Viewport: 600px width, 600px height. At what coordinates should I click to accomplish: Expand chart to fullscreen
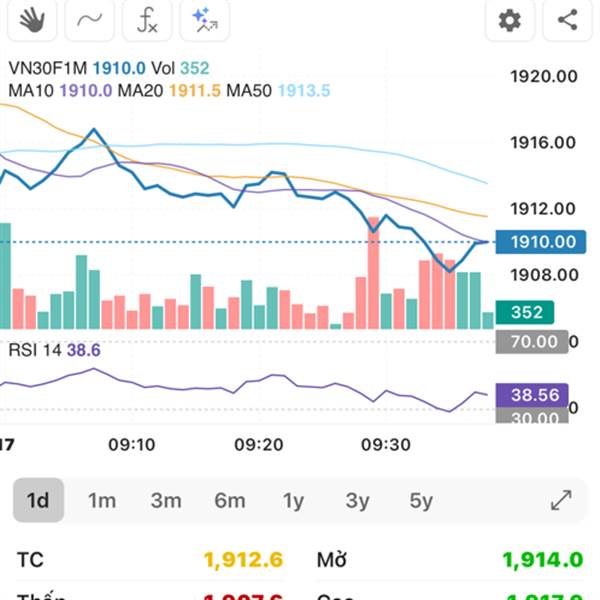click(561, 500)
